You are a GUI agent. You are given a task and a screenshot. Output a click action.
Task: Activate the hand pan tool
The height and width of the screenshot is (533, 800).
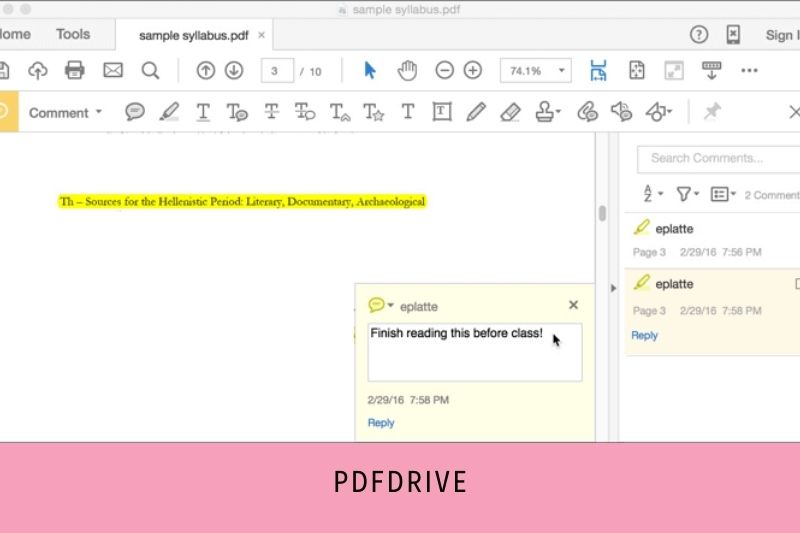[x=407, y=70]
